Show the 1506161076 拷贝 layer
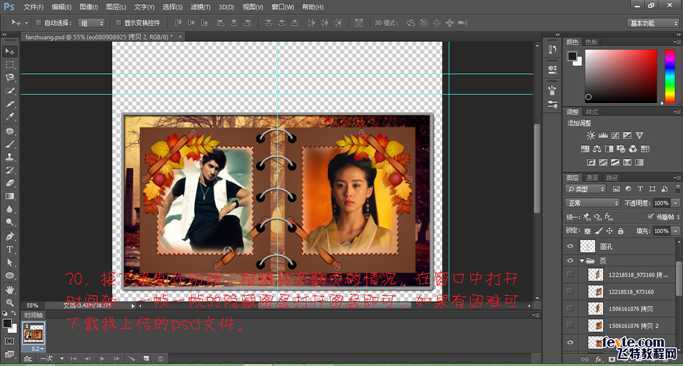This screenshot has height=366, width=683. click(570, 308)
